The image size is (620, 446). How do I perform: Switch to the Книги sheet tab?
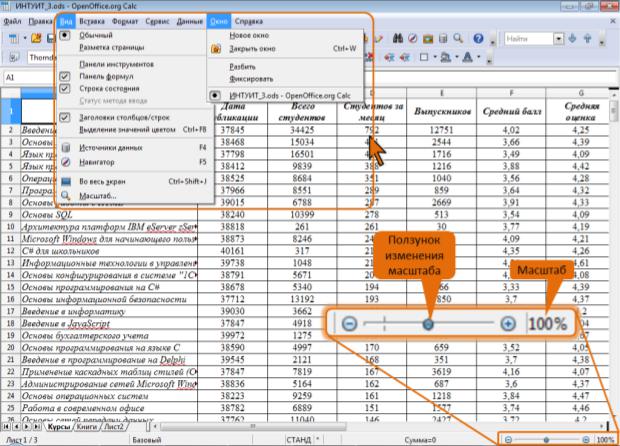click(x=86, y=427)
